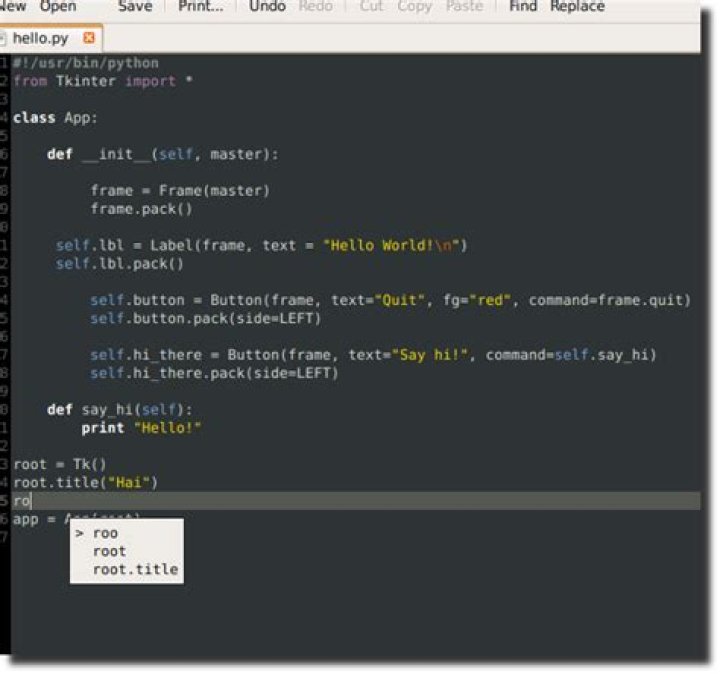Click the Copy toolbar button

(415, 6)
